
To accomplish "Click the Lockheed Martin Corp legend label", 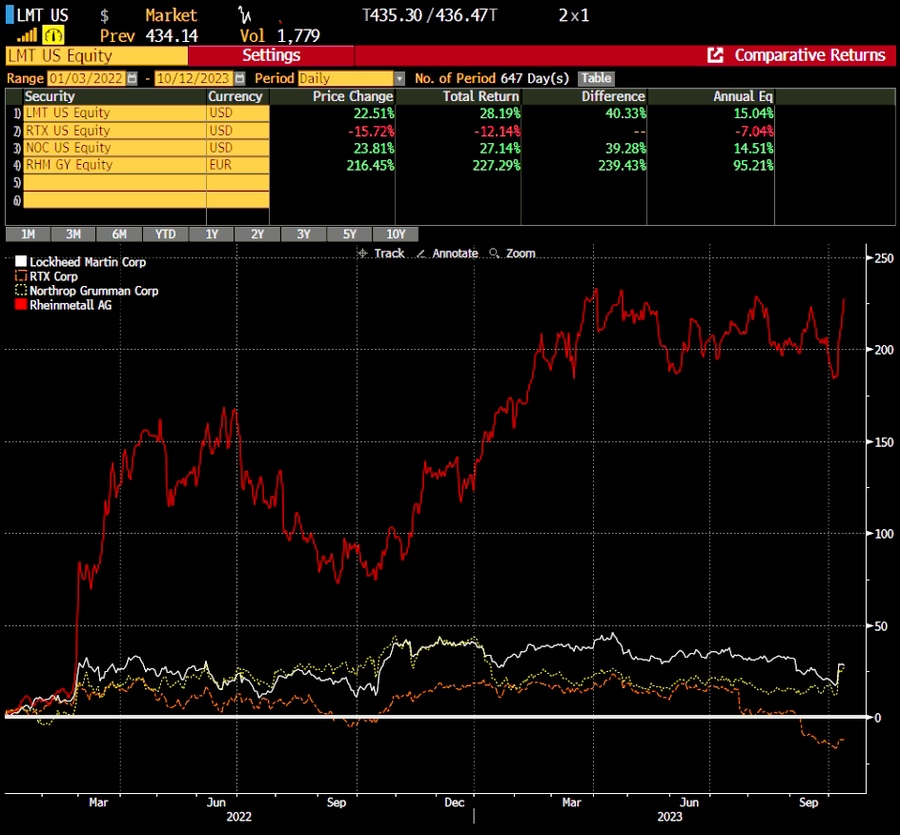I will (x=88, y=262).
